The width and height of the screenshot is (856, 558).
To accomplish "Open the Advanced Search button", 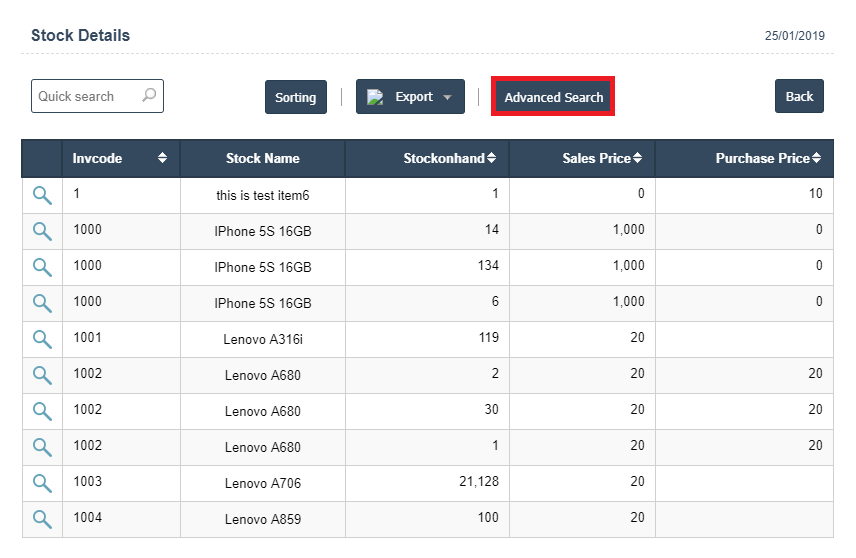I will coord(553,97).
